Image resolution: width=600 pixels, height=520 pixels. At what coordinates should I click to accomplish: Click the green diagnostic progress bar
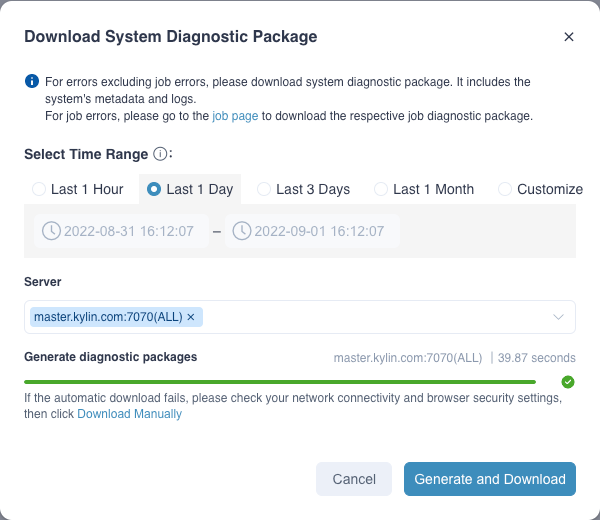(280, 381)
